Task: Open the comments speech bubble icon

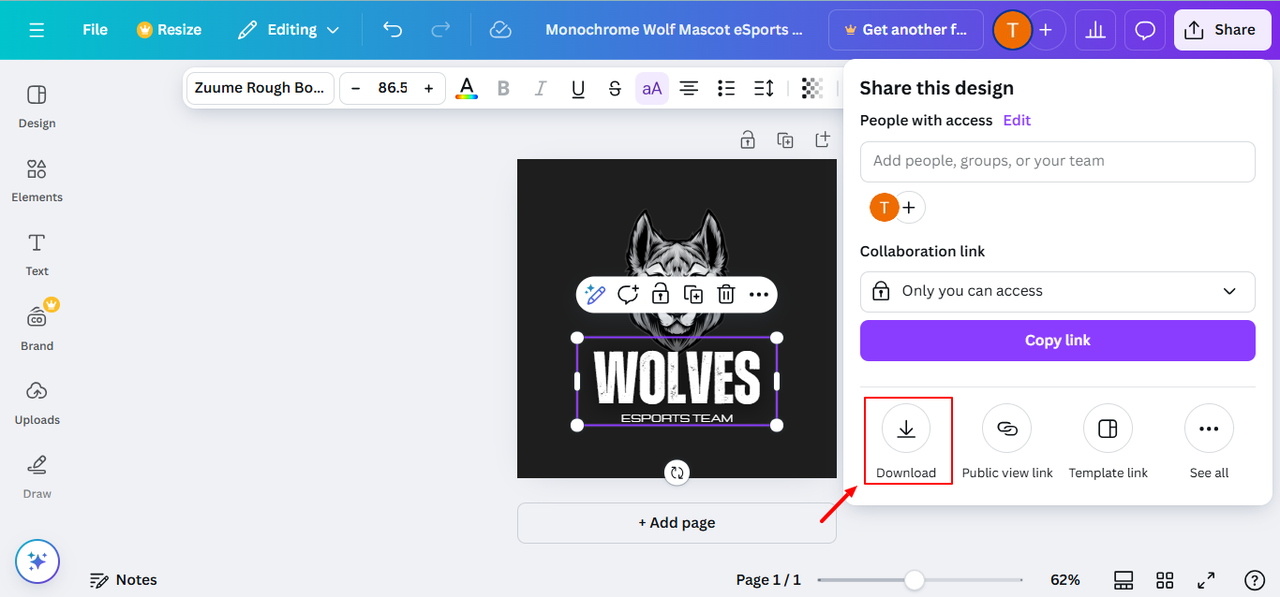Action: (1145, 30)
